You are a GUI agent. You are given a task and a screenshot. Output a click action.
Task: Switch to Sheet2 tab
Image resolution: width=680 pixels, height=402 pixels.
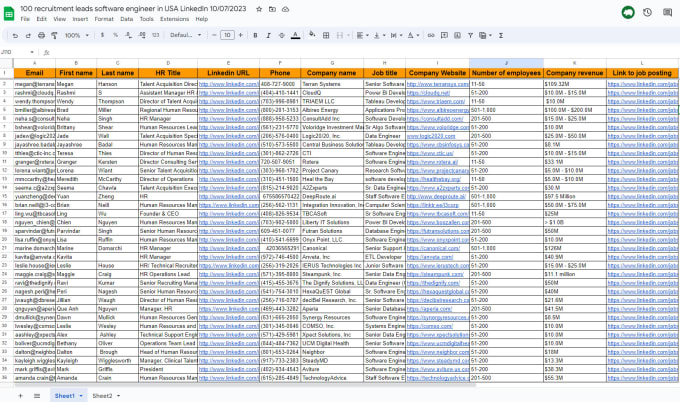click(x=102, y=395)
